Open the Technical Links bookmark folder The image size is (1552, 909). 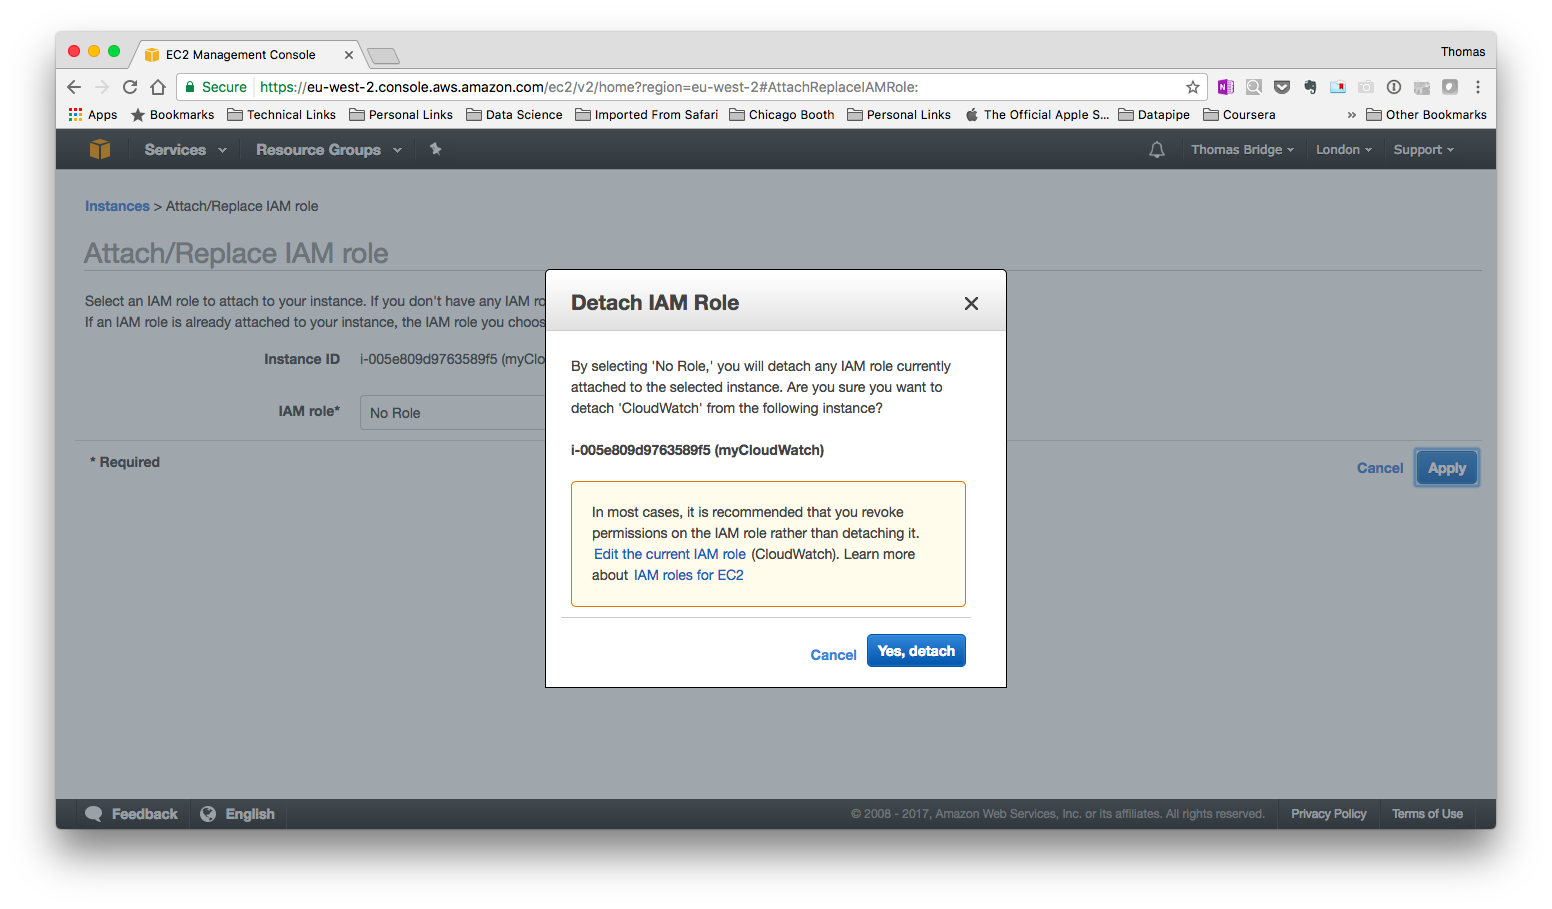click(282, 115)
